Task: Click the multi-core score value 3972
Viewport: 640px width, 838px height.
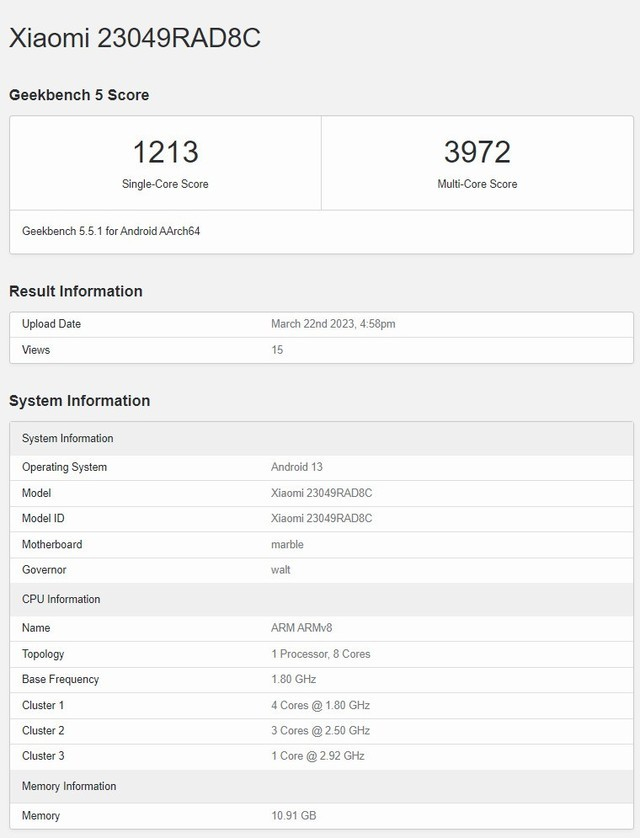Action: pyautogui.click(x=477, y=152)
